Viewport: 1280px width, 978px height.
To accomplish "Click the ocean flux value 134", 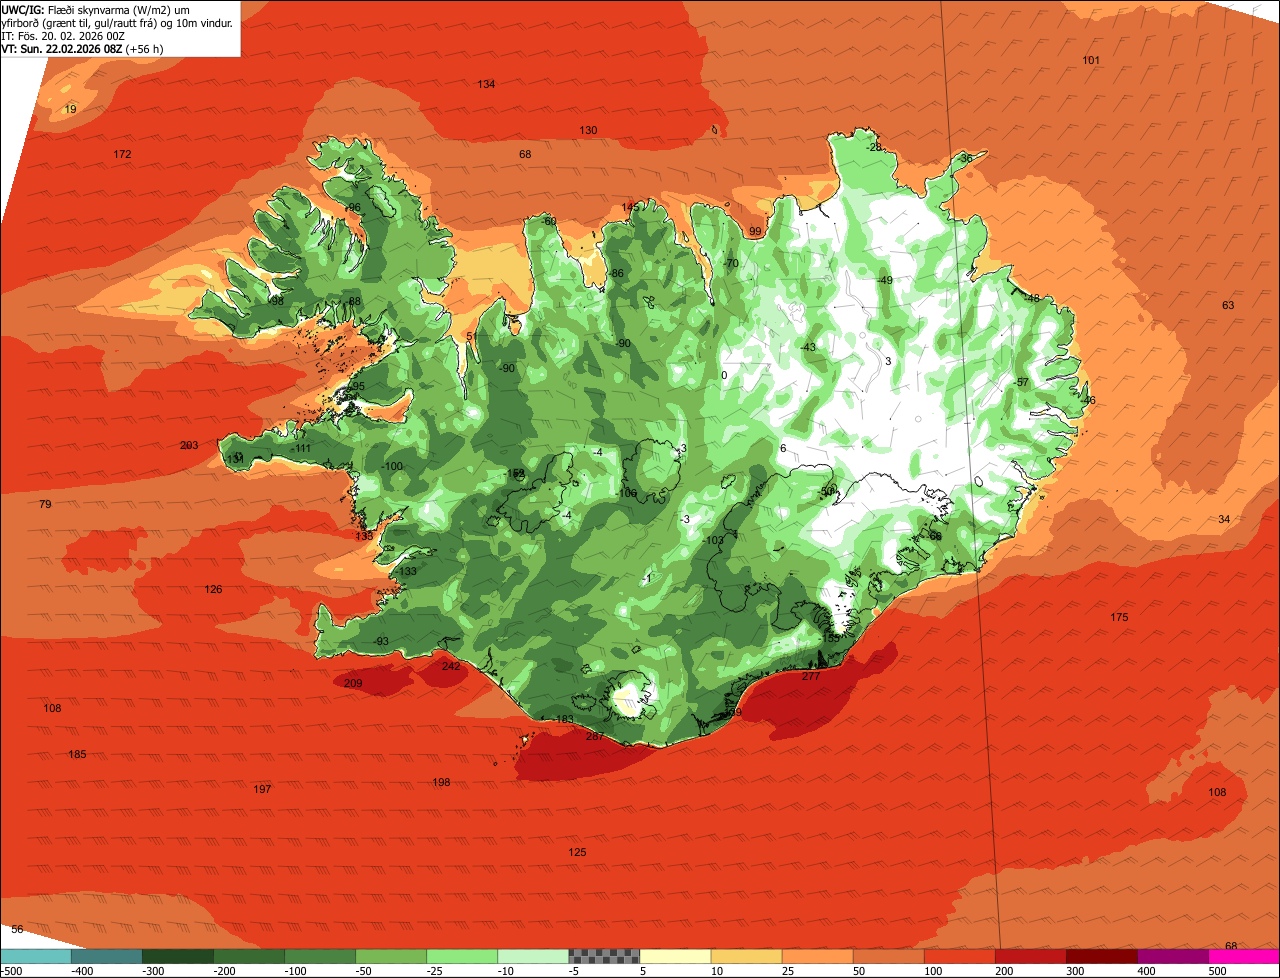I will 486,84.
